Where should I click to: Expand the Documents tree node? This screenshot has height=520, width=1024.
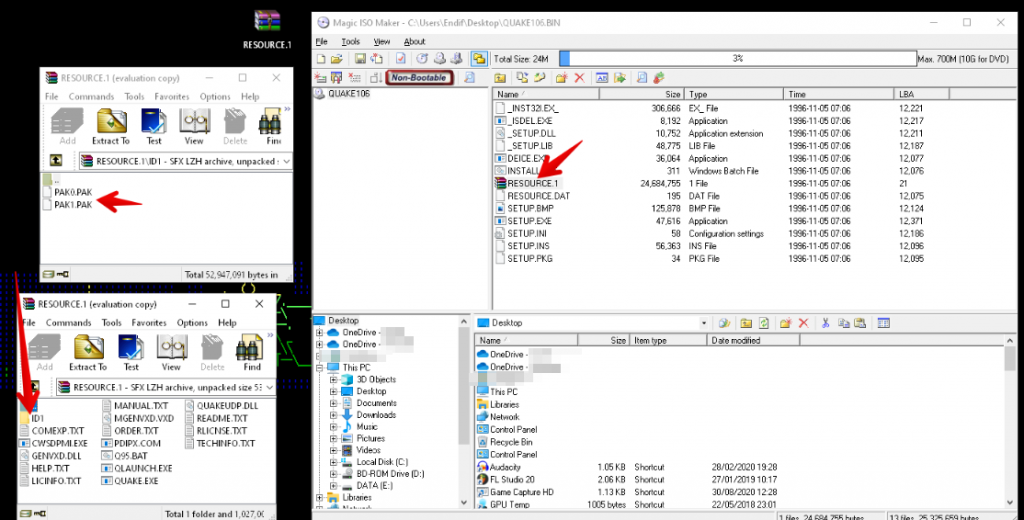point(334,403)
